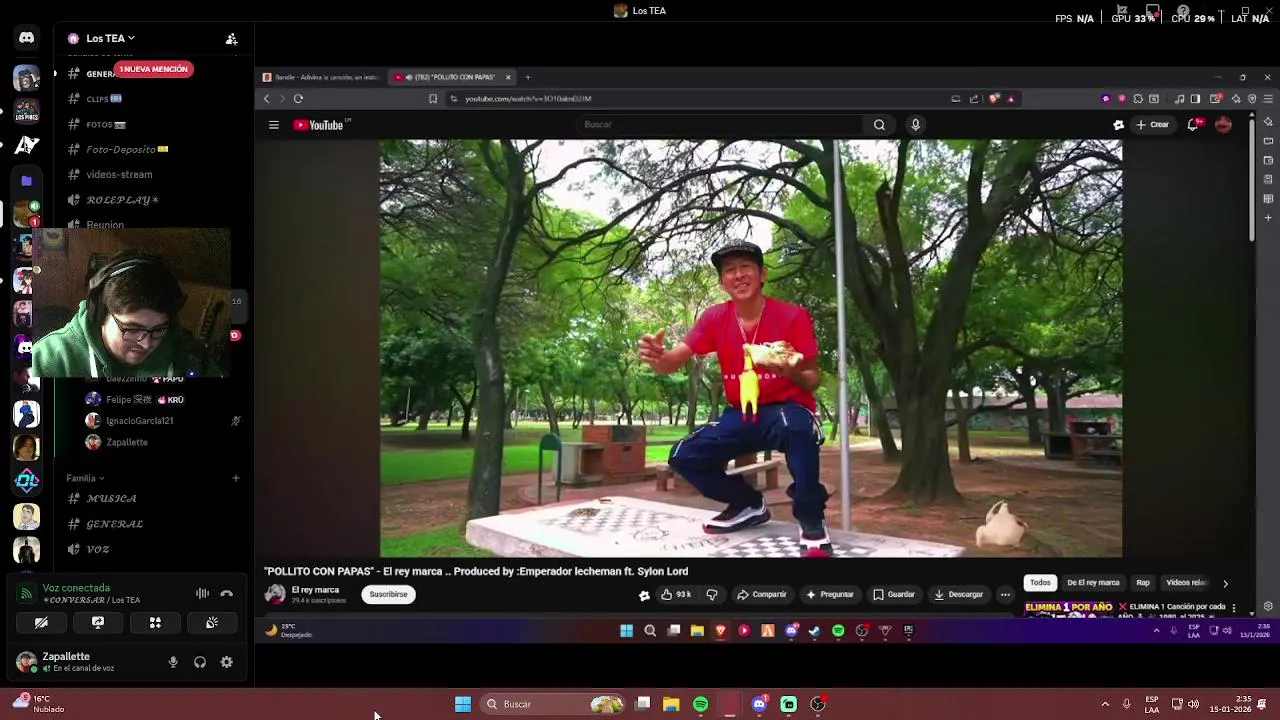Disconnect from the voice call

pos(227,594)
